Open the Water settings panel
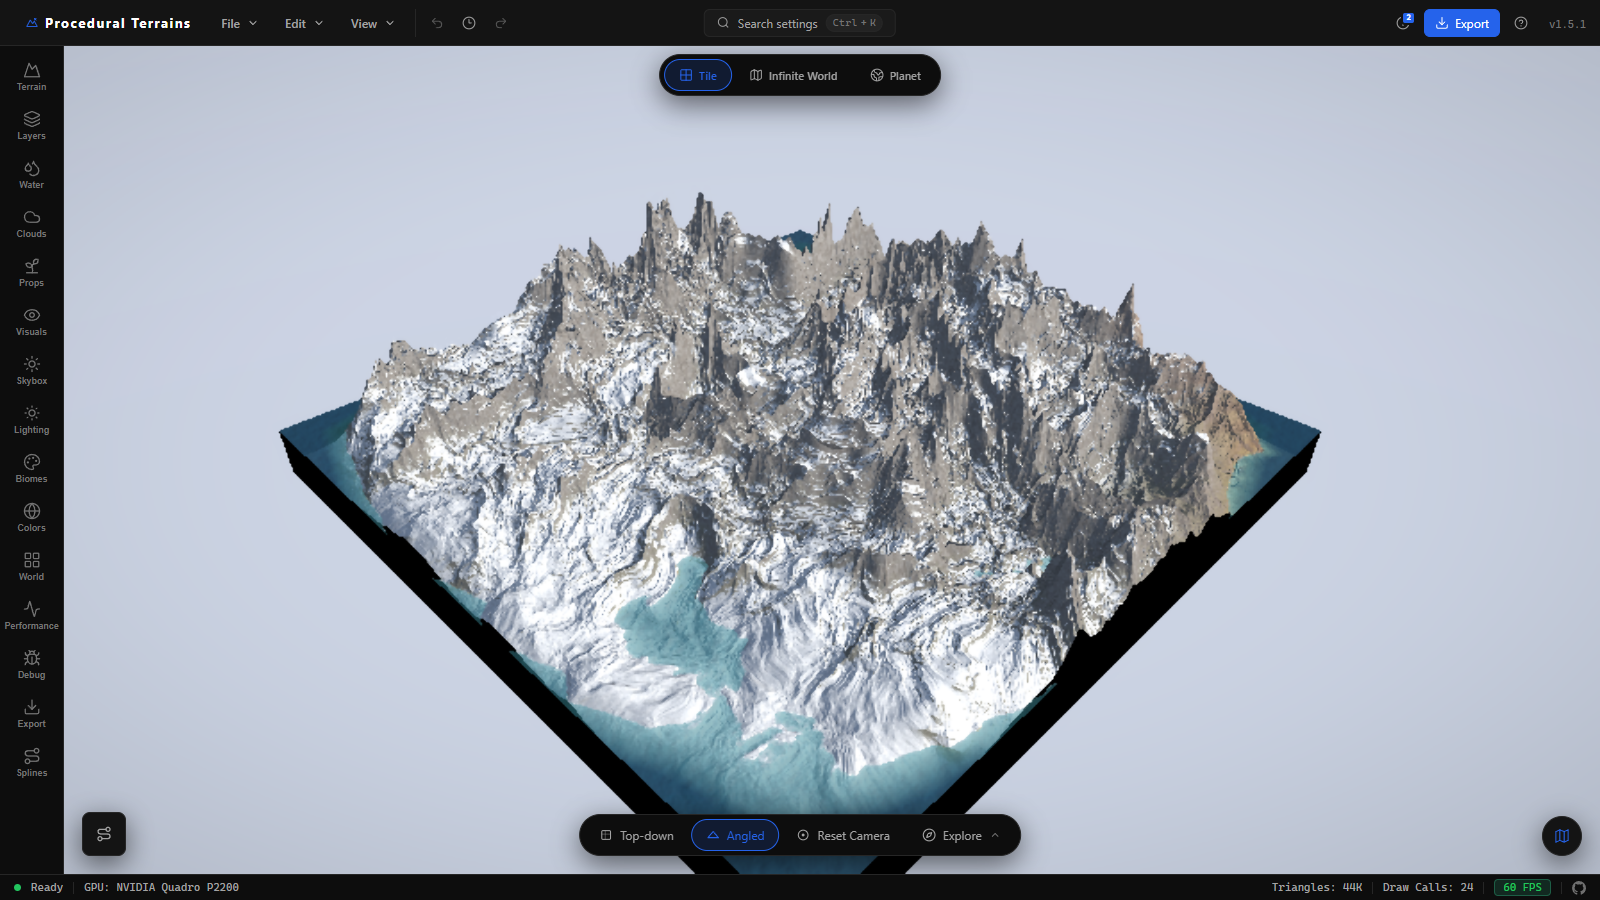Screen dimensions: 1600x900 pyautogui.click(x=31, y=175)
